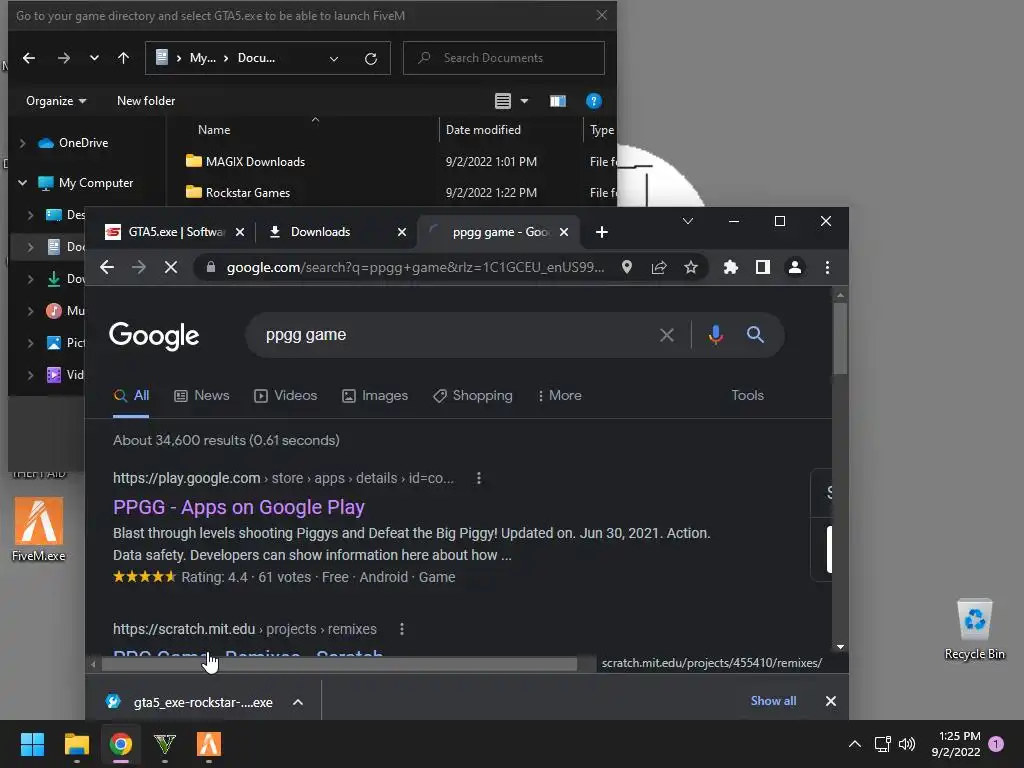Change file view layout icon
Image resolution: width=1024 pixels, height=768 pixels.
pyautogui.click(x=503, y=101)
